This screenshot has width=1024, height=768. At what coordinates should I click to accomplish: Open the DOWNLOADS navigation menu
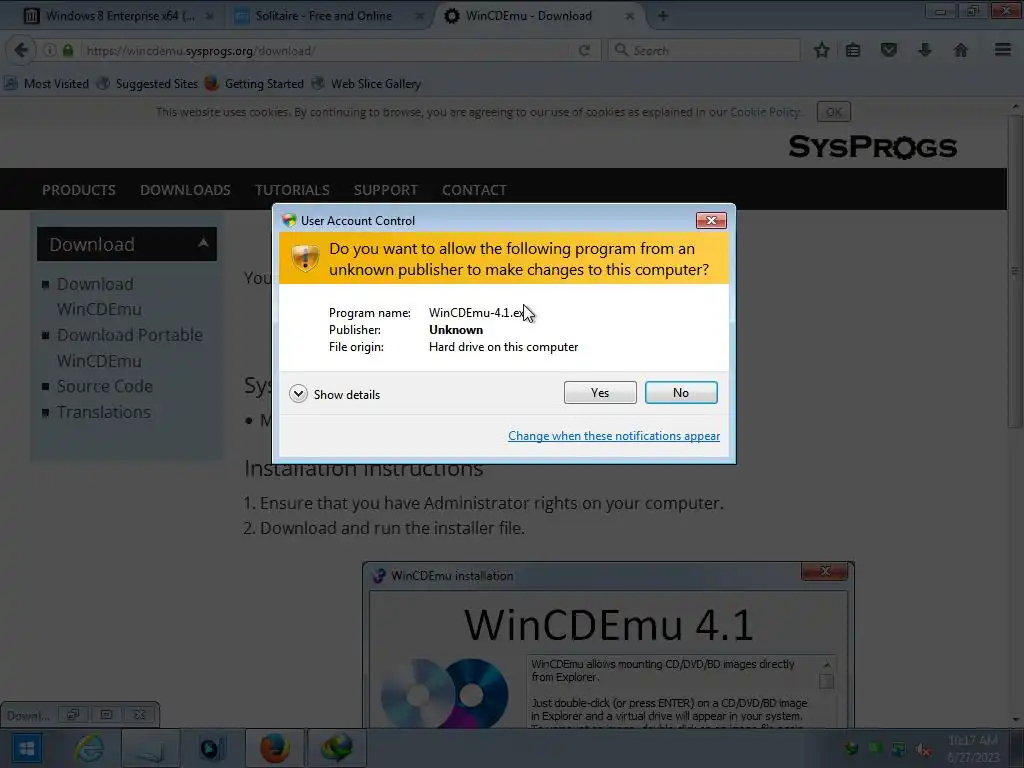click(185, 190)
